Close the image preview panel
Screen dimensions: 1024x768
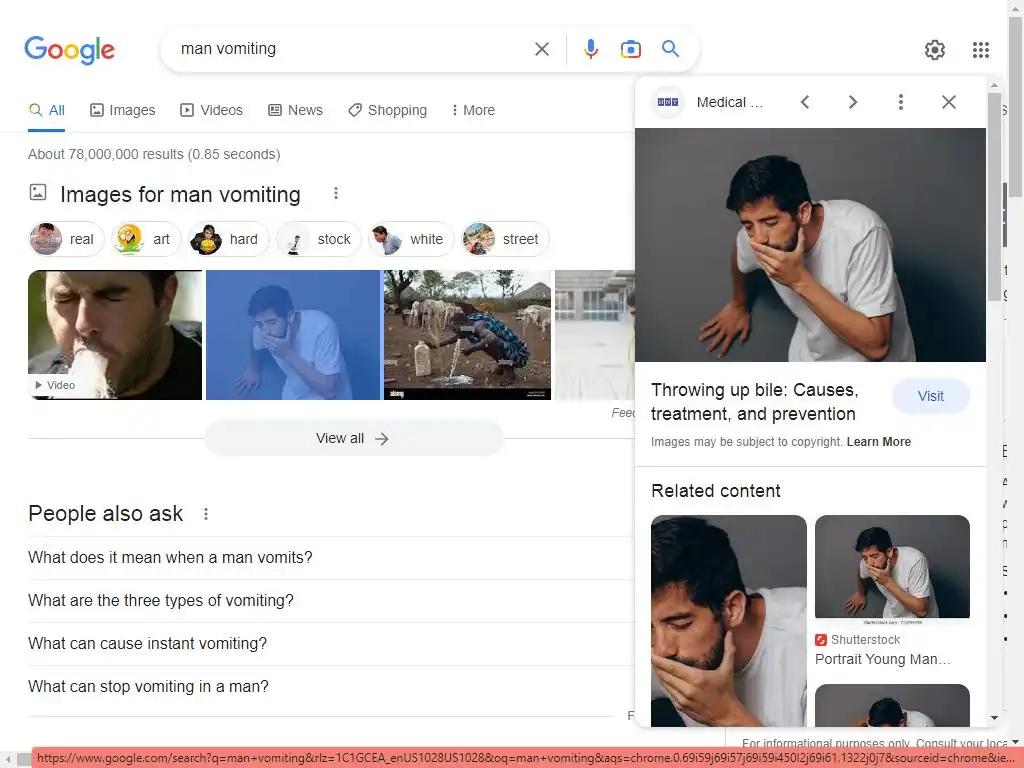[949, 102]
